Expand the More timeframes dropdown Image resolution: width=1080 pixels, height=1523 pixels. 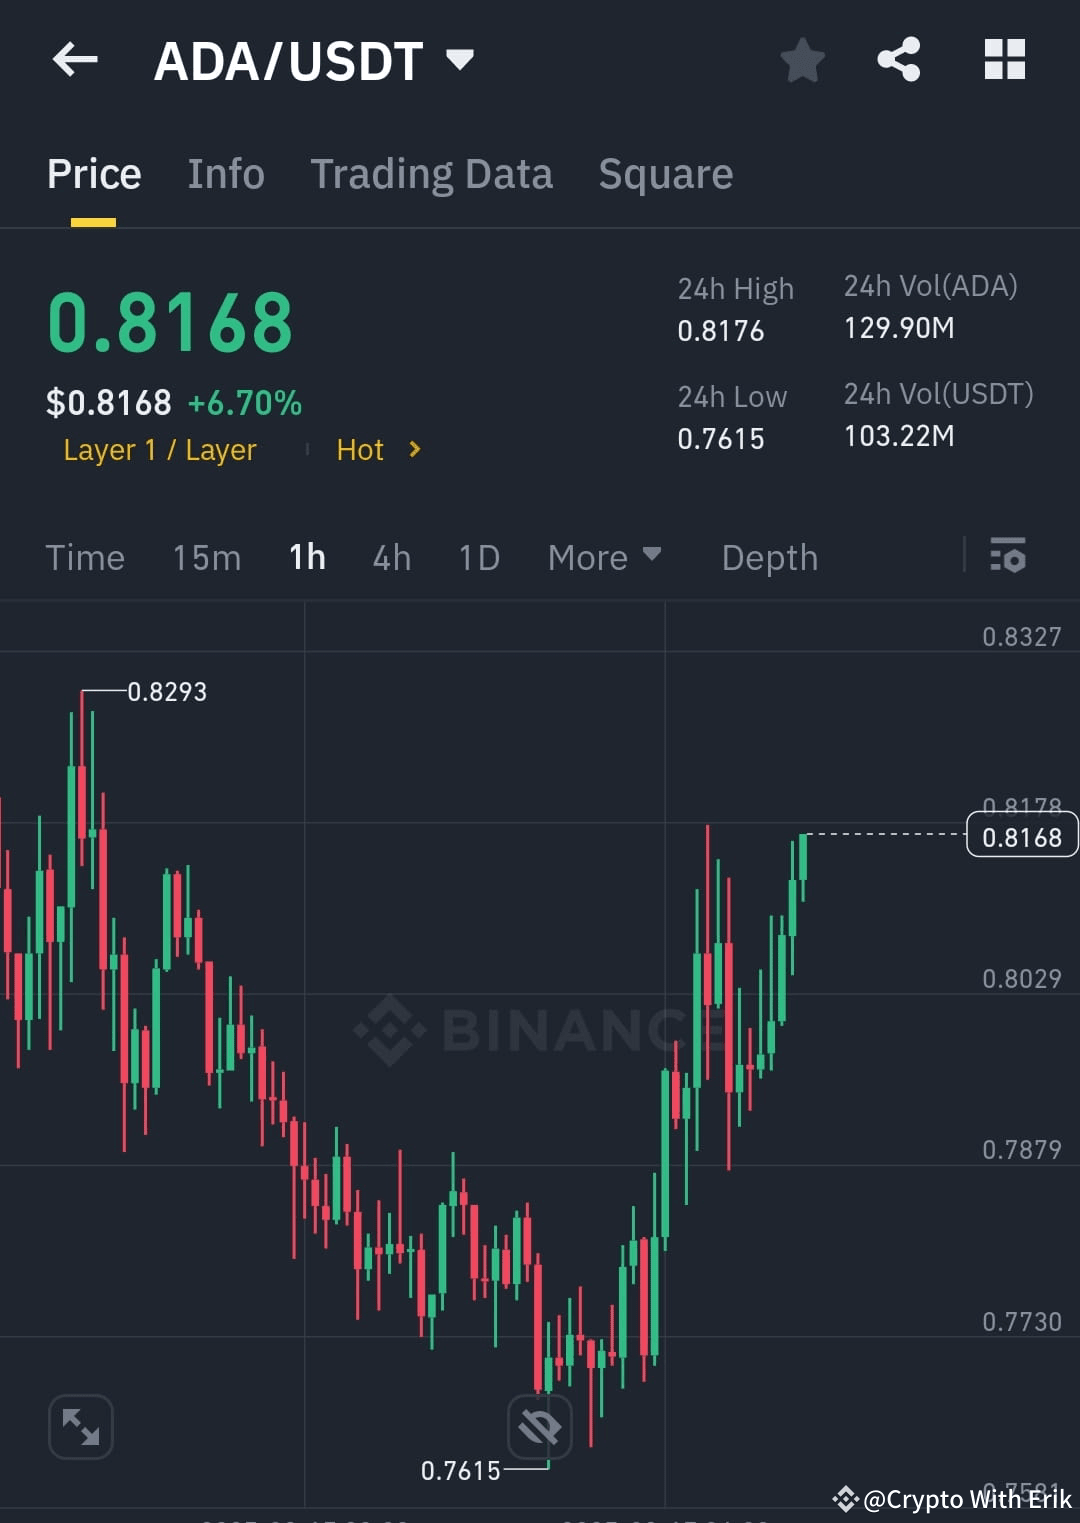(x=604, y=557)
